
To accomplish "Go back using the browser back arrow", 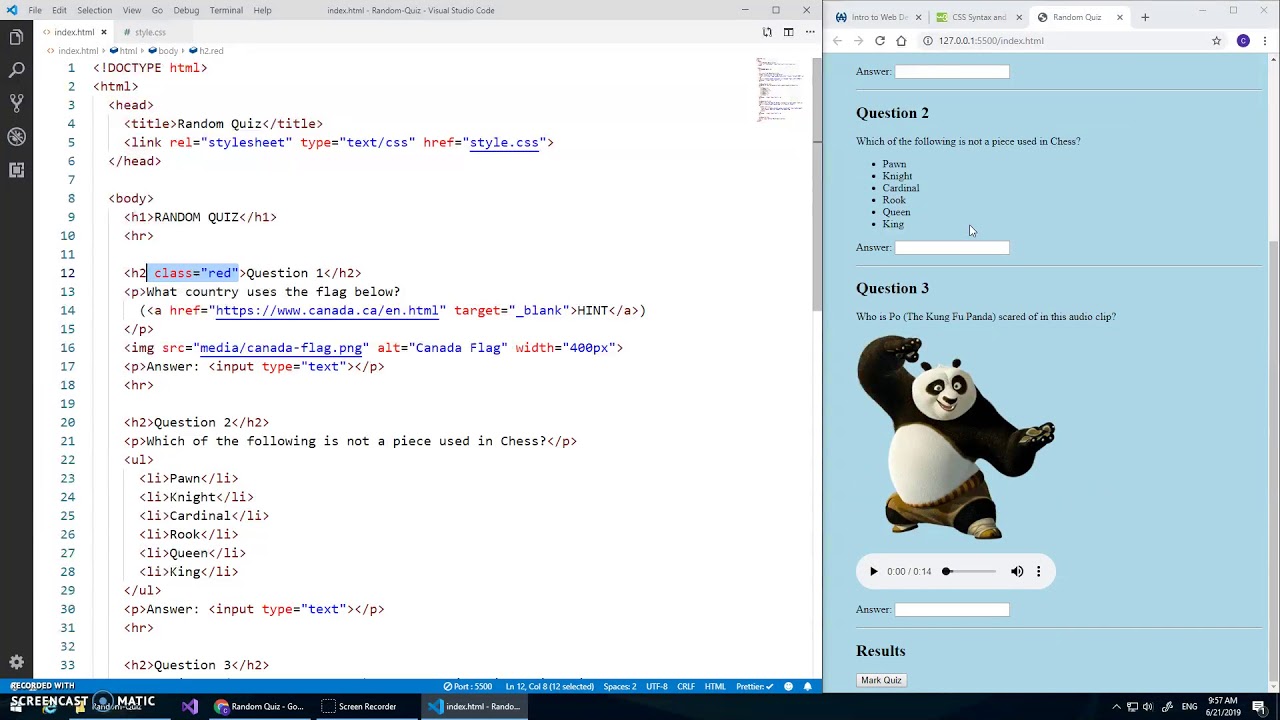I will (x=837, y=41).
